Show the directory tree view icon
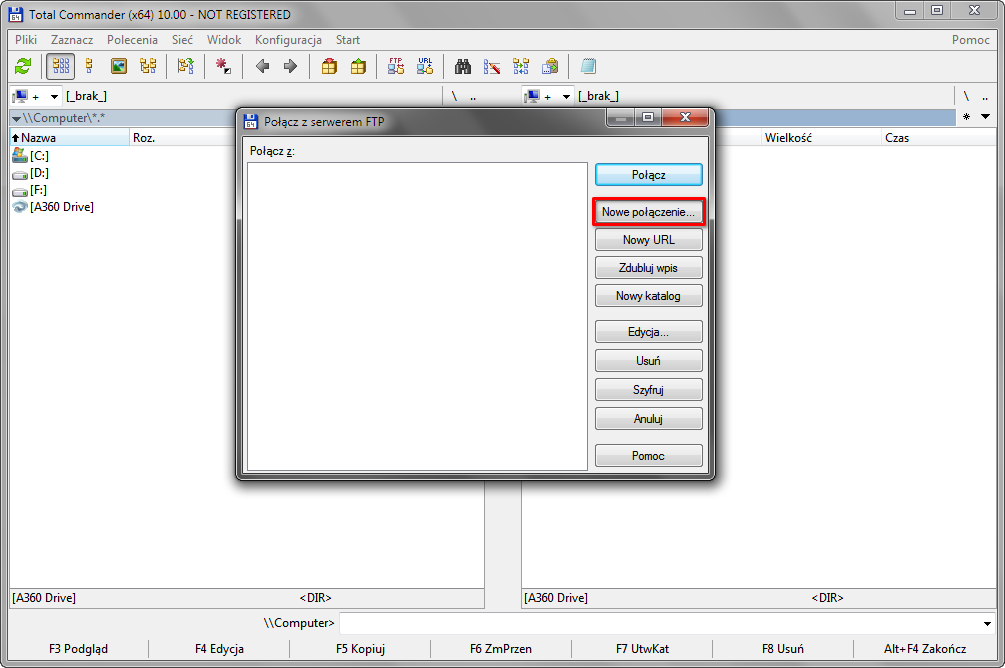This screenshot has height=668, width=1005. pos(148,66)
